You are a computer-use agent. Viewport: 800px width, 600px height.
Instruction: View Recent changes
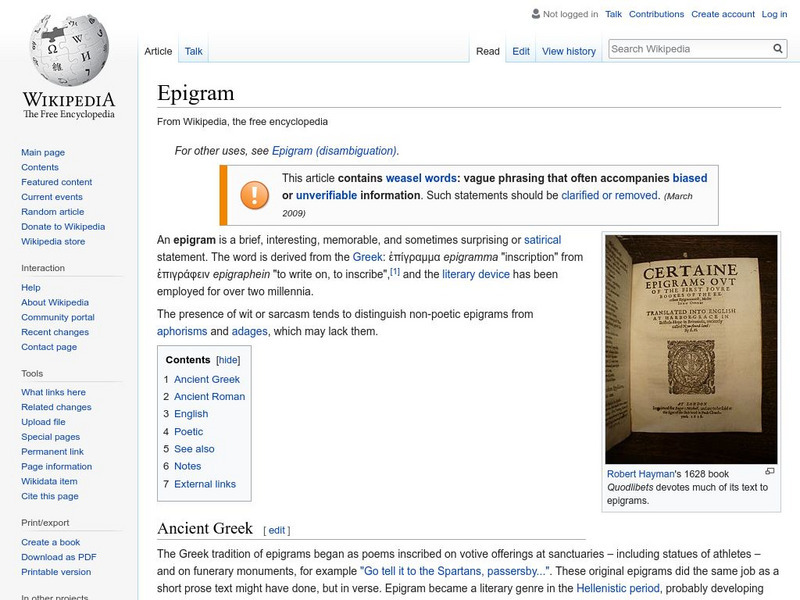[55, 332]
